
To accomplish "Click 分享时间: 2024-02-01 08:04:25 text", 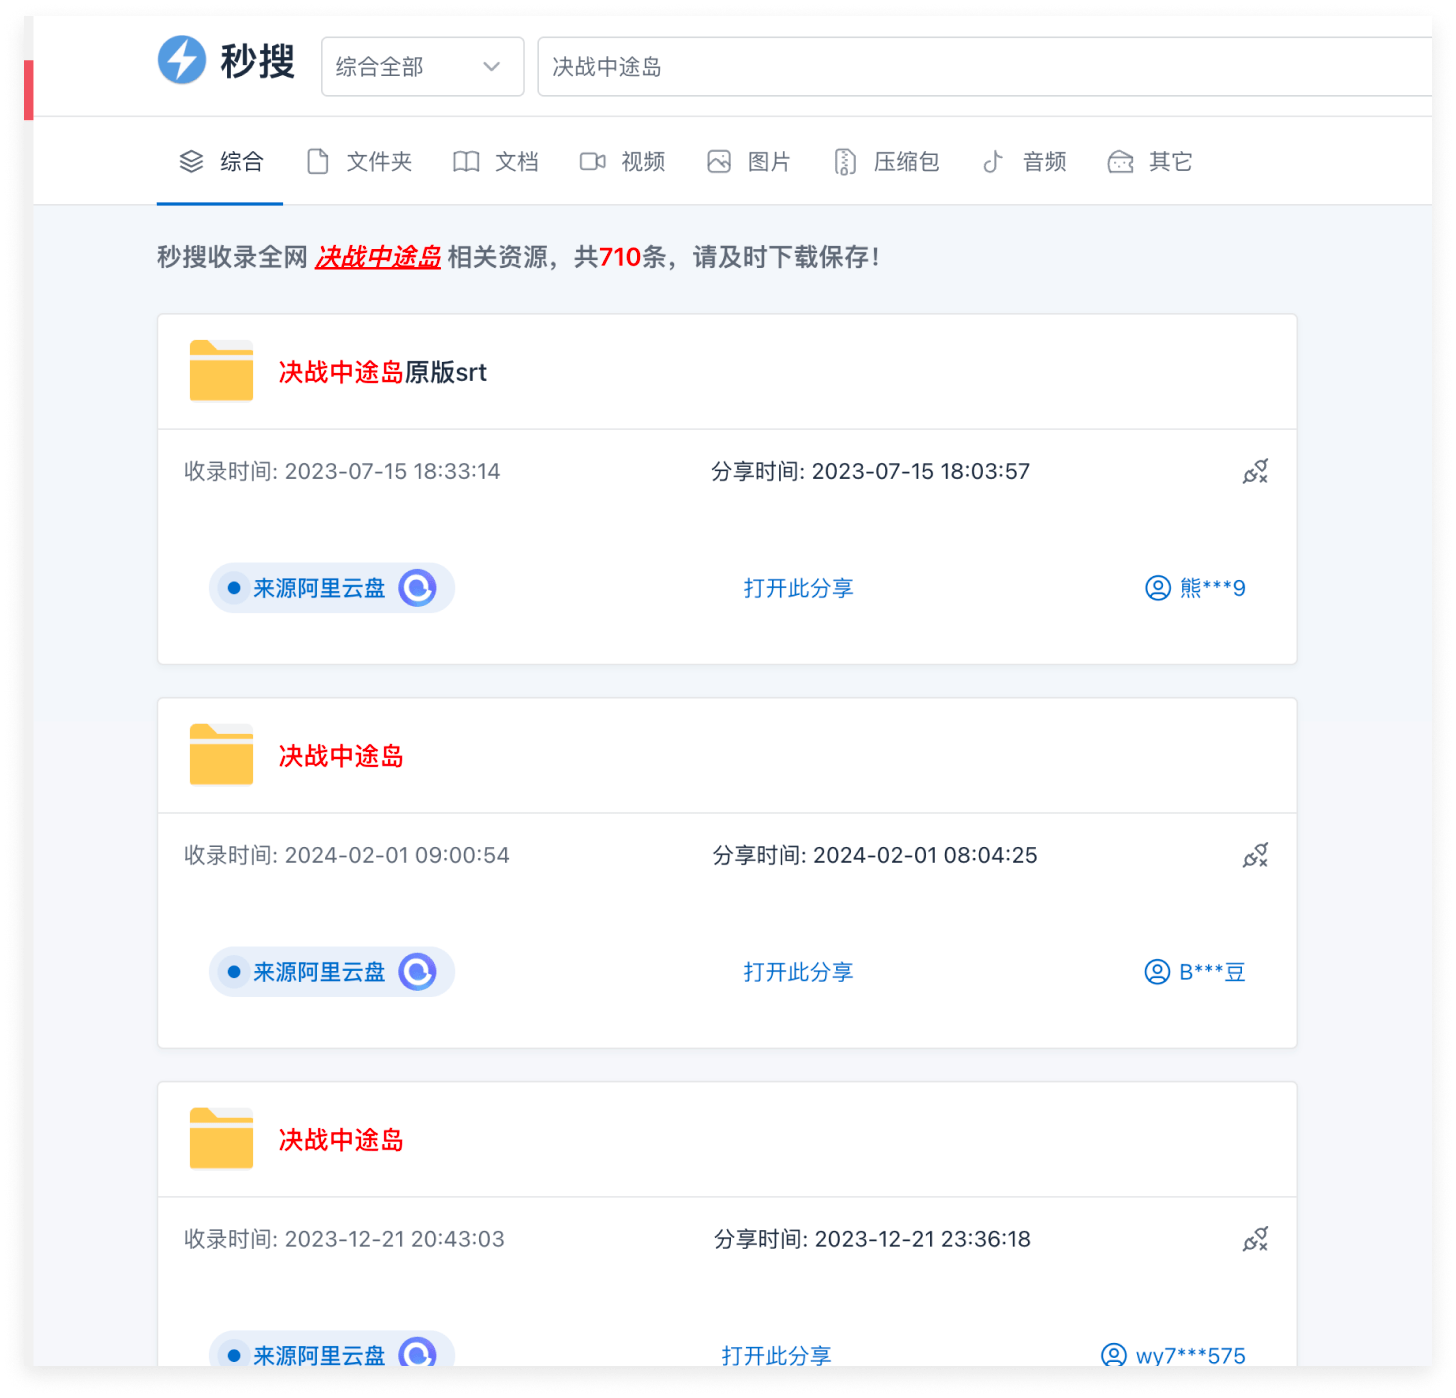I will pos(875,856).
